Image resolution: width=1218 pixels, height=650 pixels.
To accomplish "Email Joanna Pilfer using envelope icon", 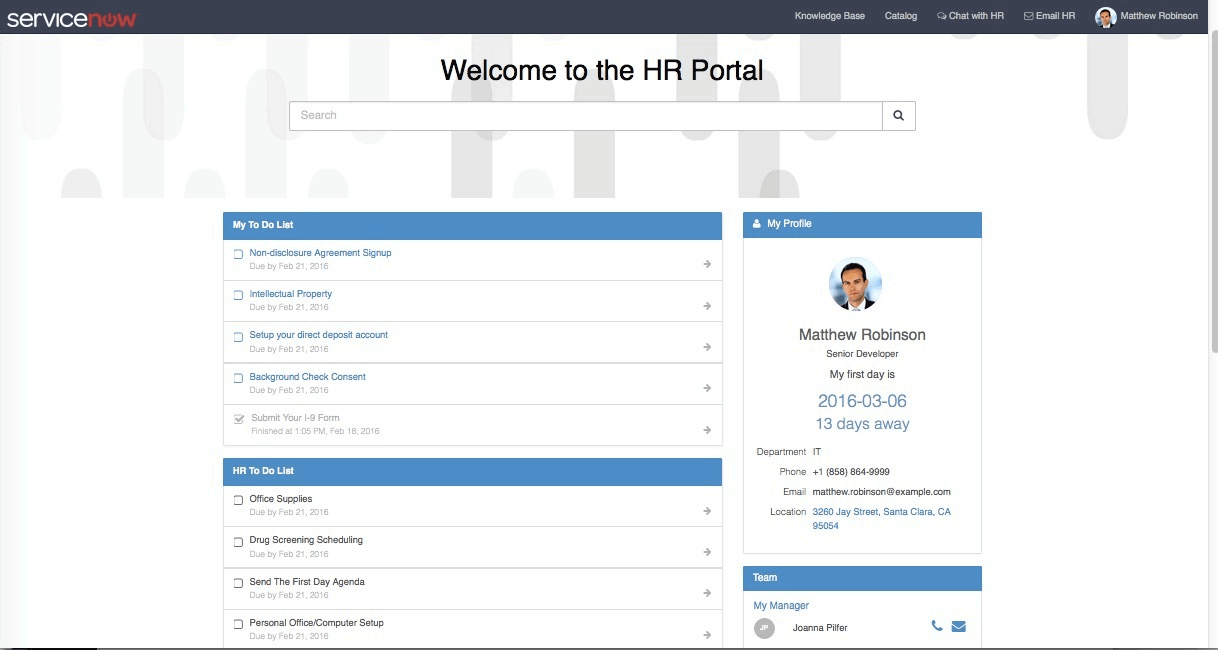I will [x=959, y=627].
